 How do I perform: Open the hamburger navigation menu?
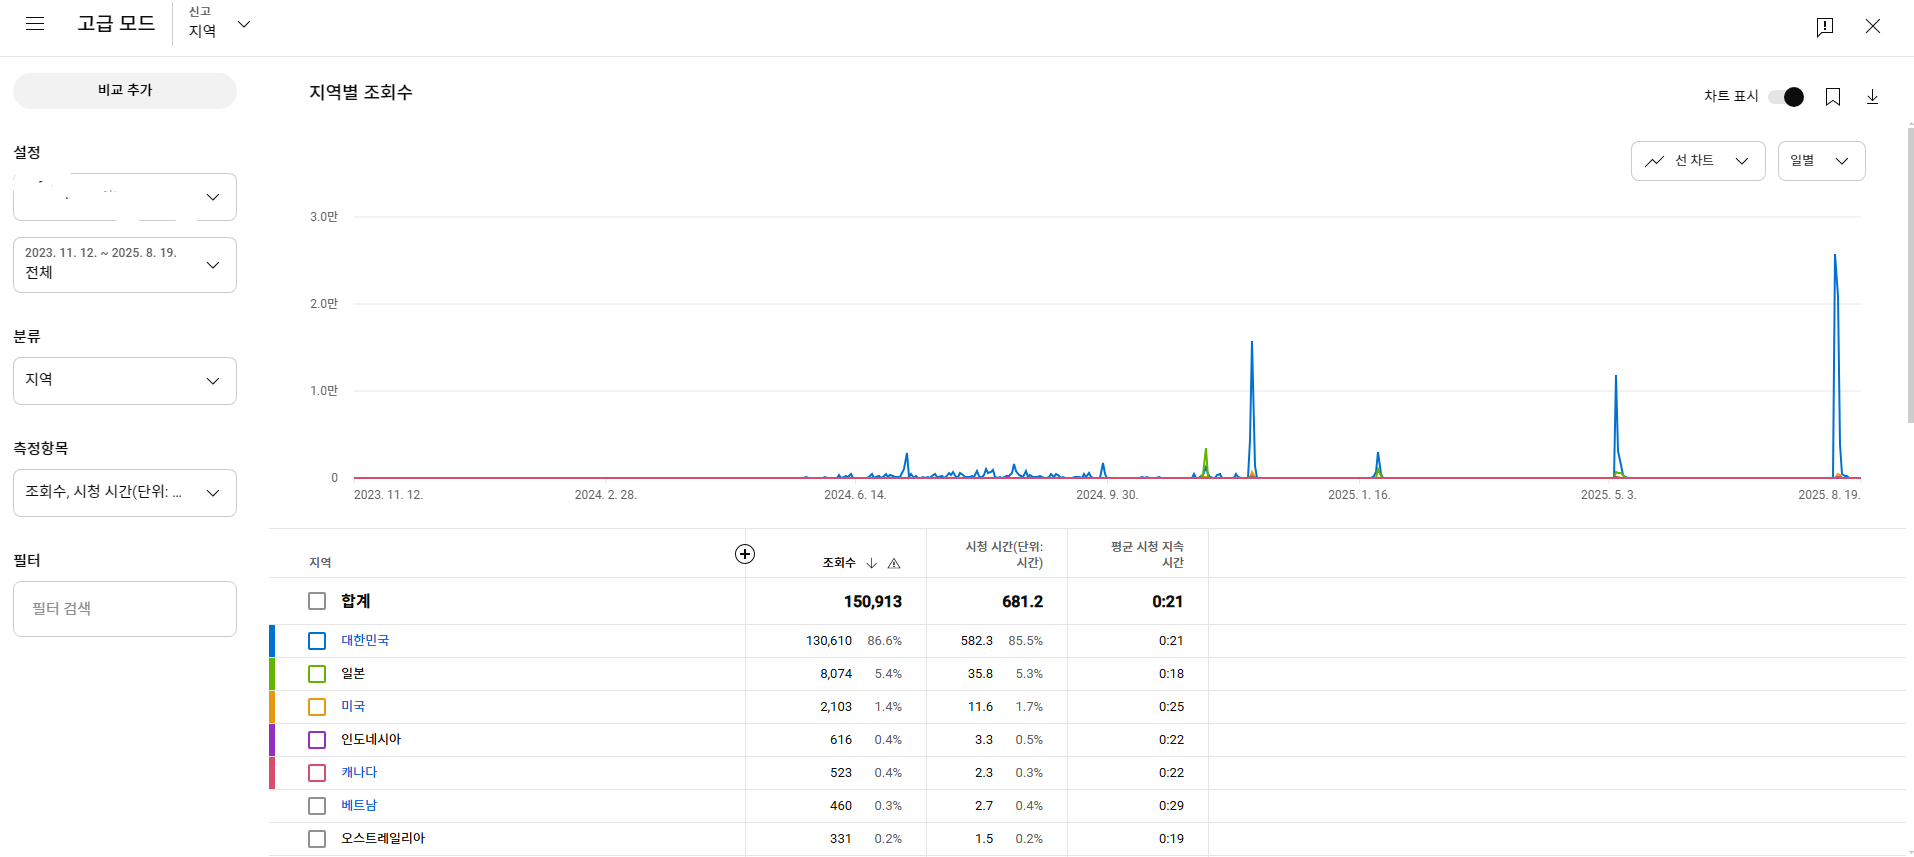click(35, 24)
